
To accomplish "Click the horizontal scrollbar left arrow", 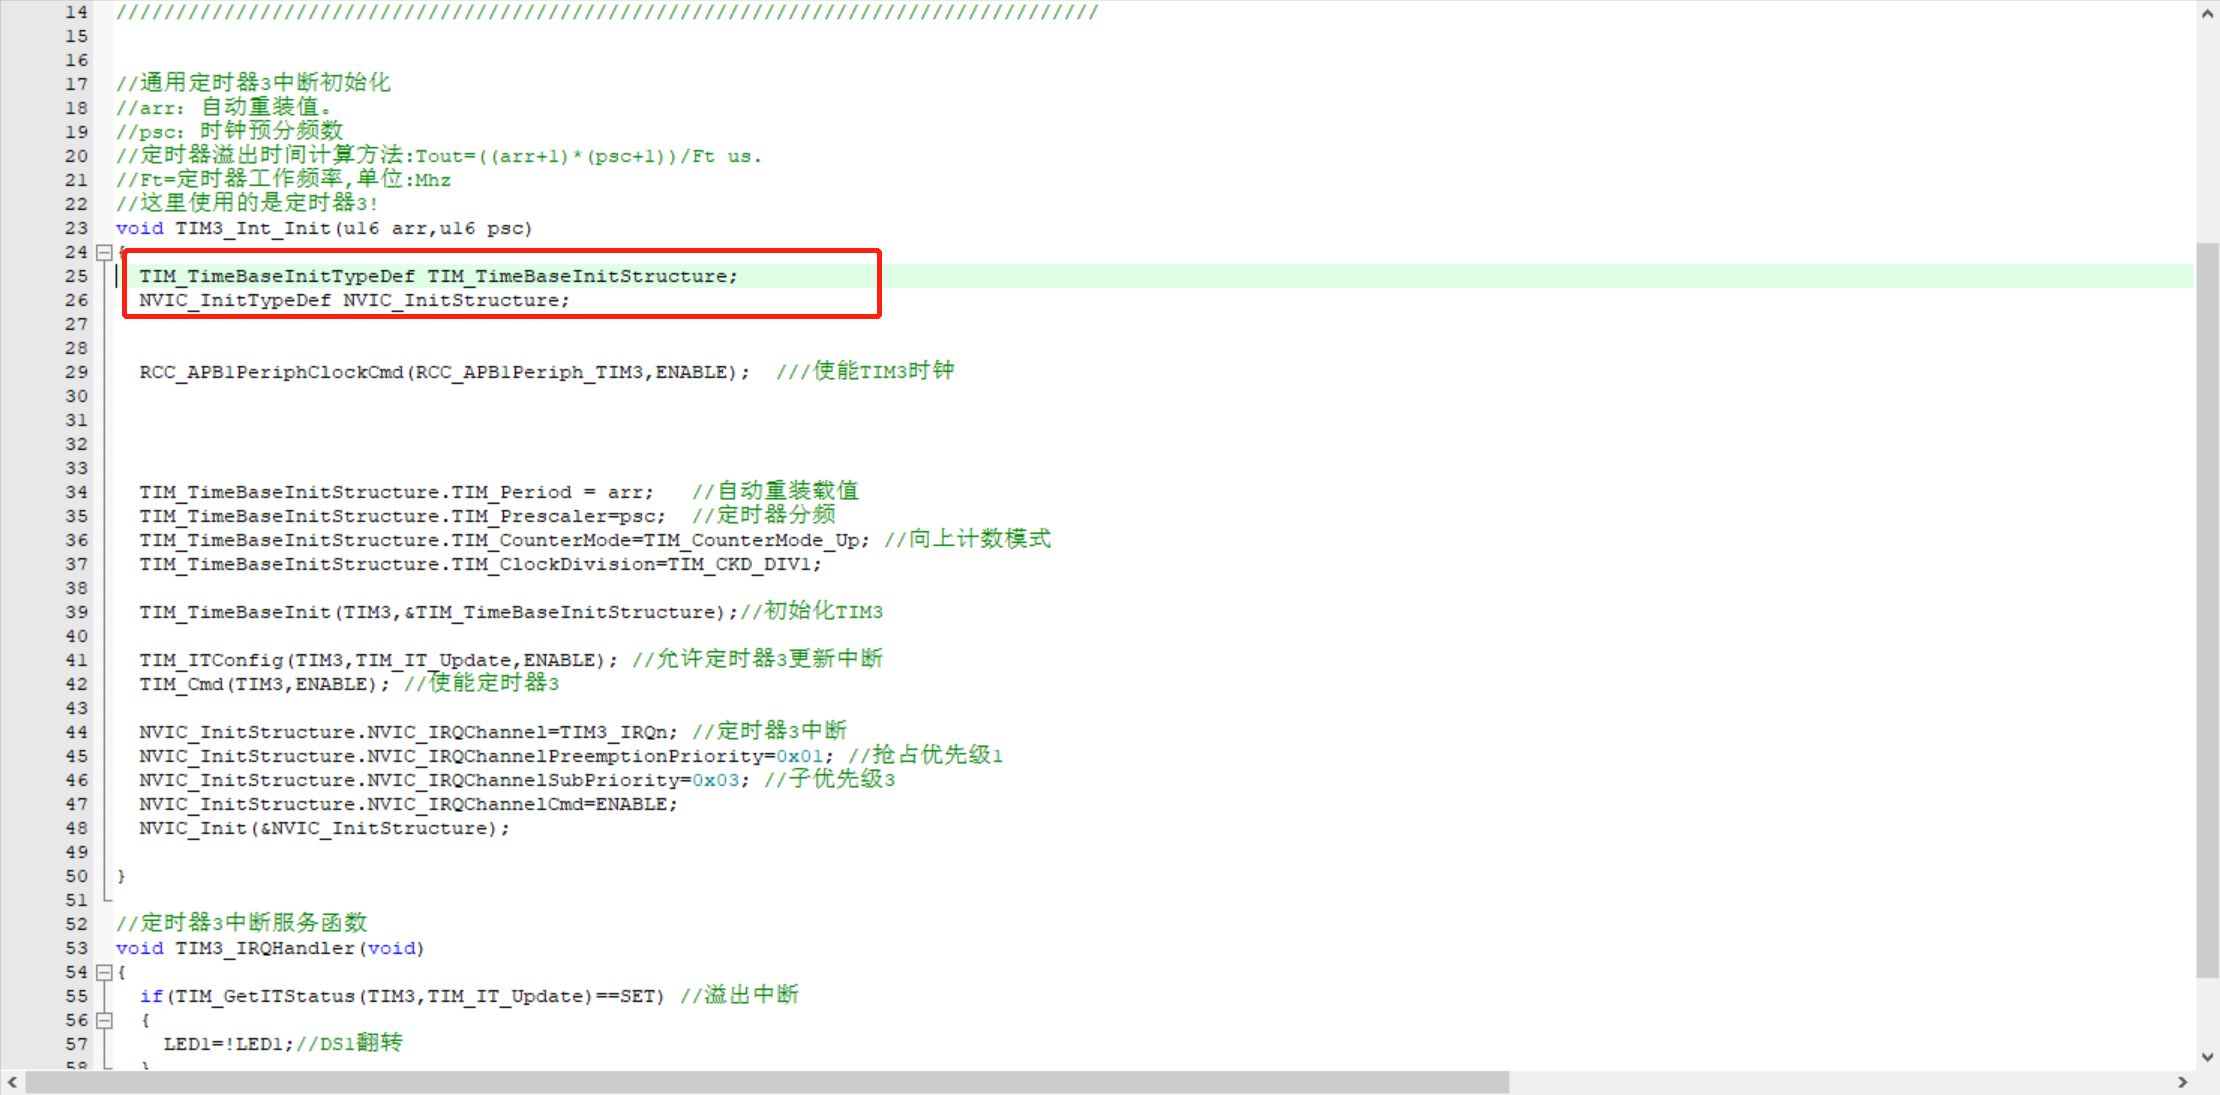I will point(12,1082).
